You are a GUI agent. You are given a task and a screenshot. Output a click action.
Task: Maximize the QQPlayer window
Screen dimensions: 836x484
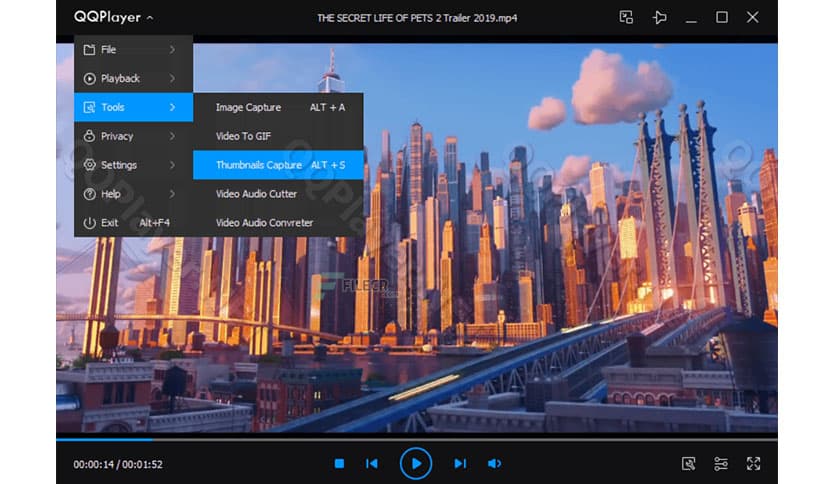click(722, 17)
